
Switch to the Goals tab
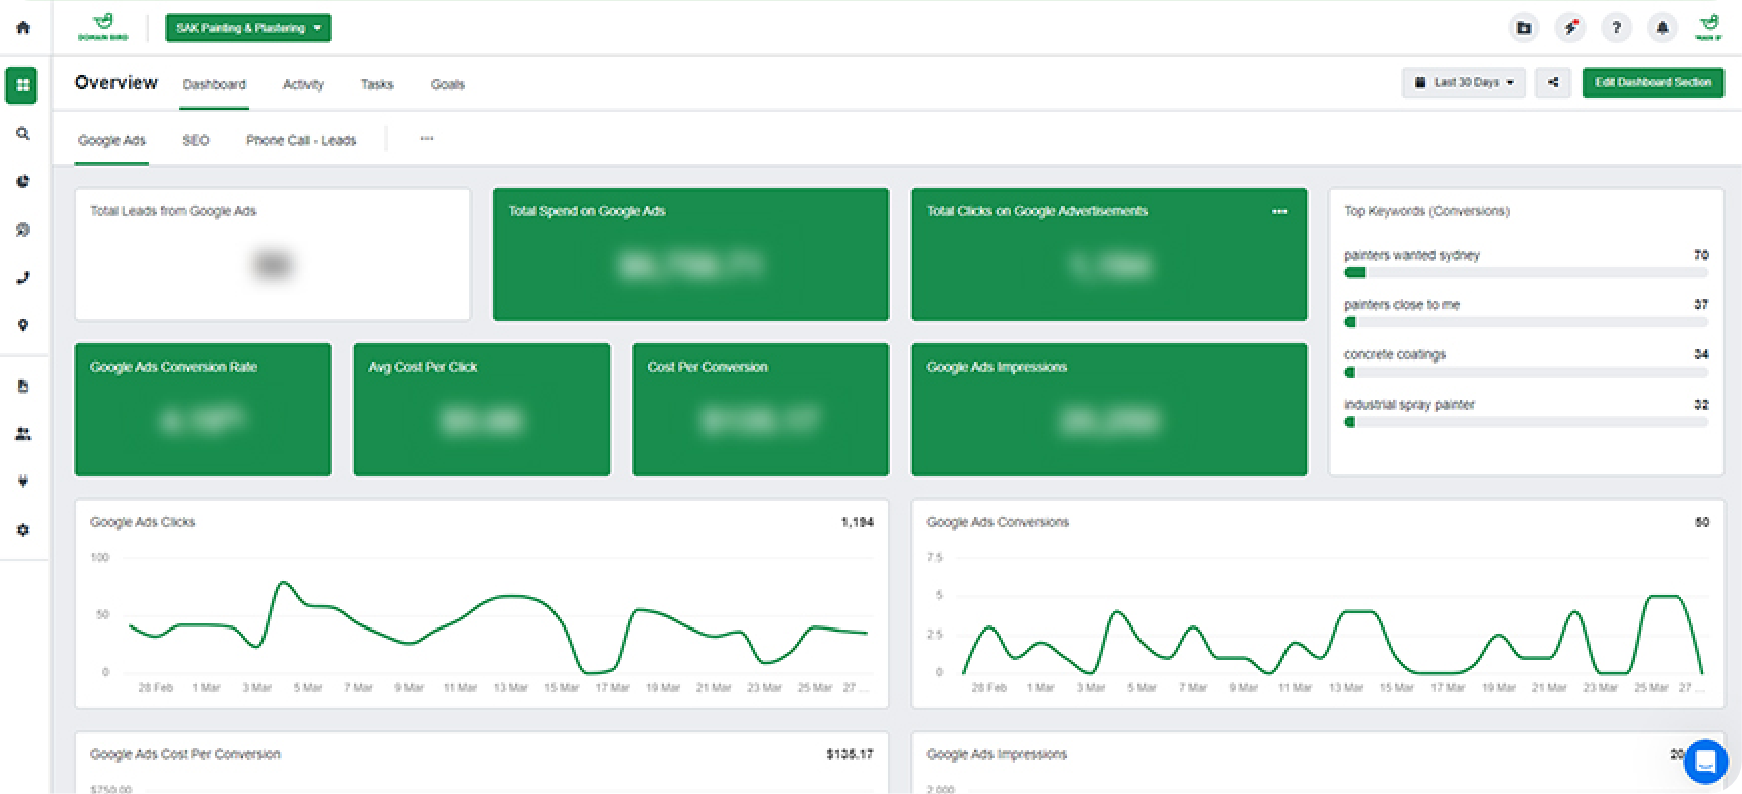point(448,84)
